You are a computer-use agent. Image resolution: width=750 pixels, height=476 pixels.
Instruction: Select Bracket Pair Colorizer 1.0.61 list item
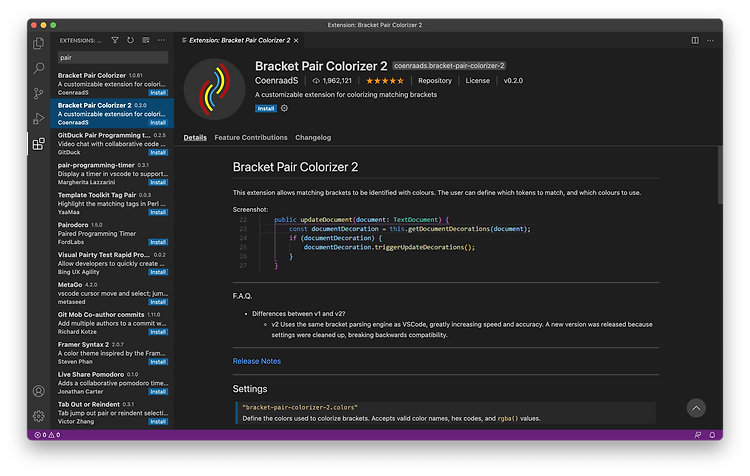point(112,84)
